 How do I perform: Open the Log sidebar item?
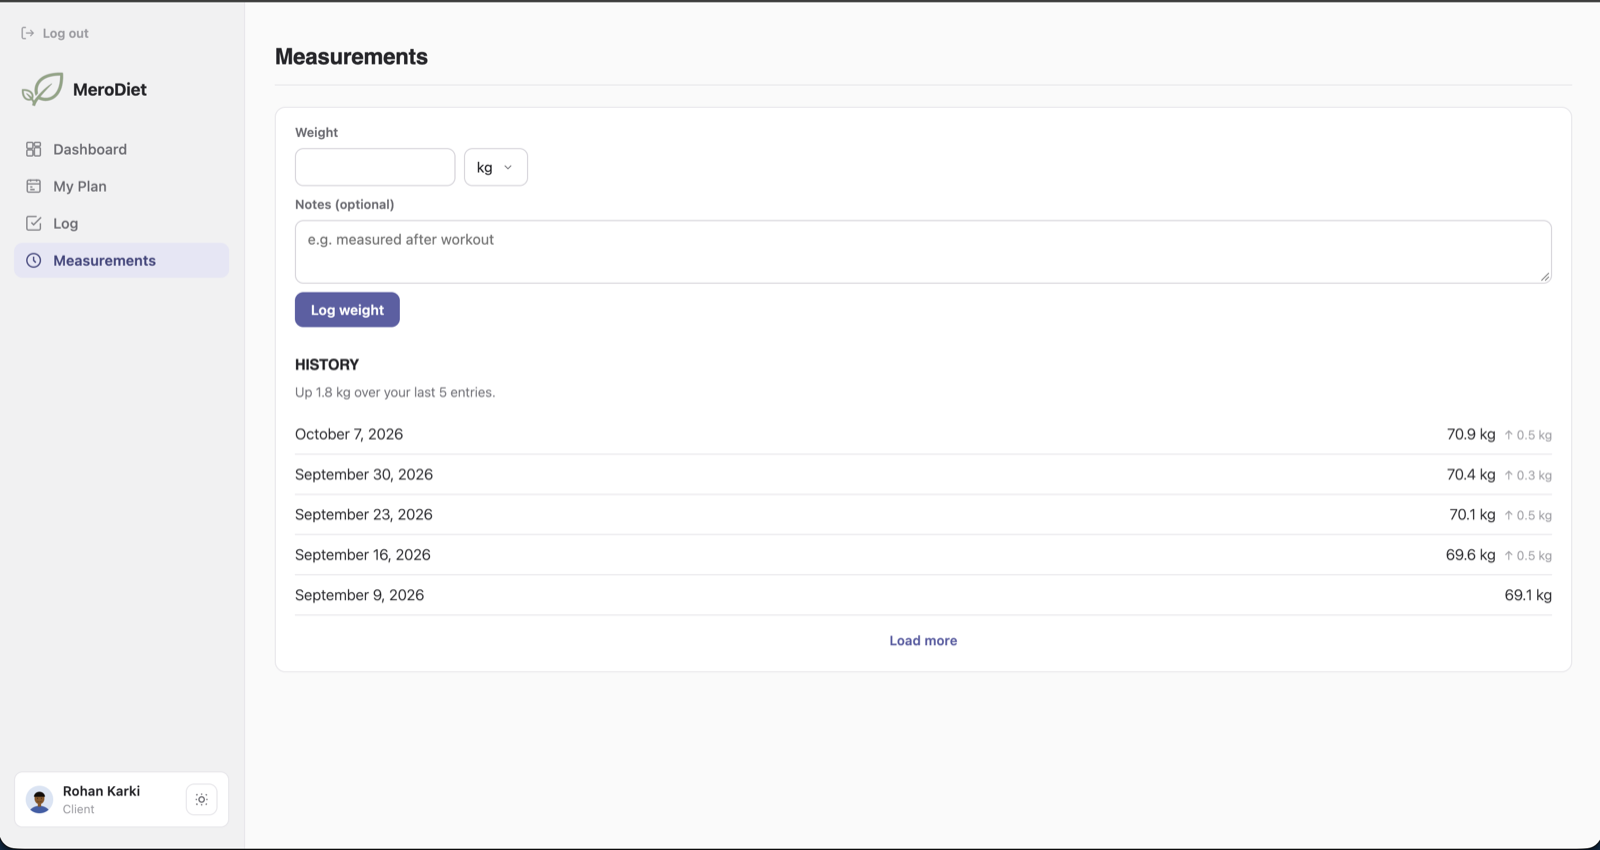[x=121, y=223]
